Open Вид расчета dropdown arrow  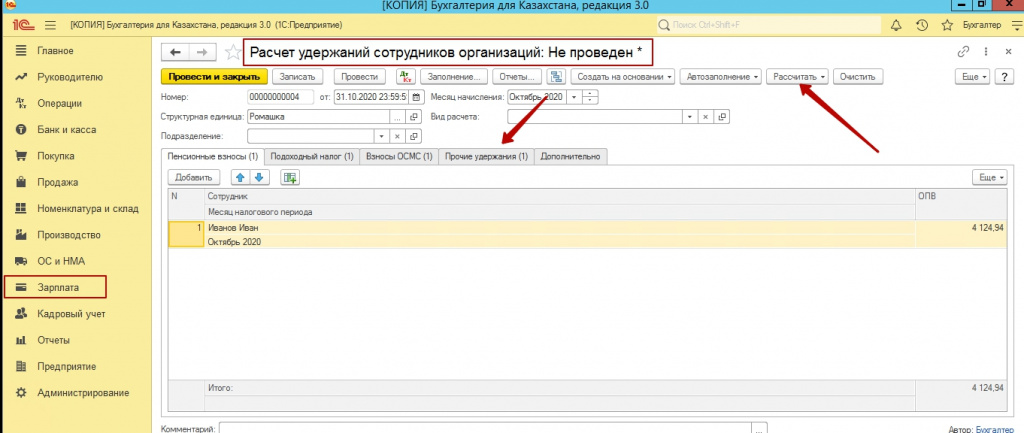690,117
